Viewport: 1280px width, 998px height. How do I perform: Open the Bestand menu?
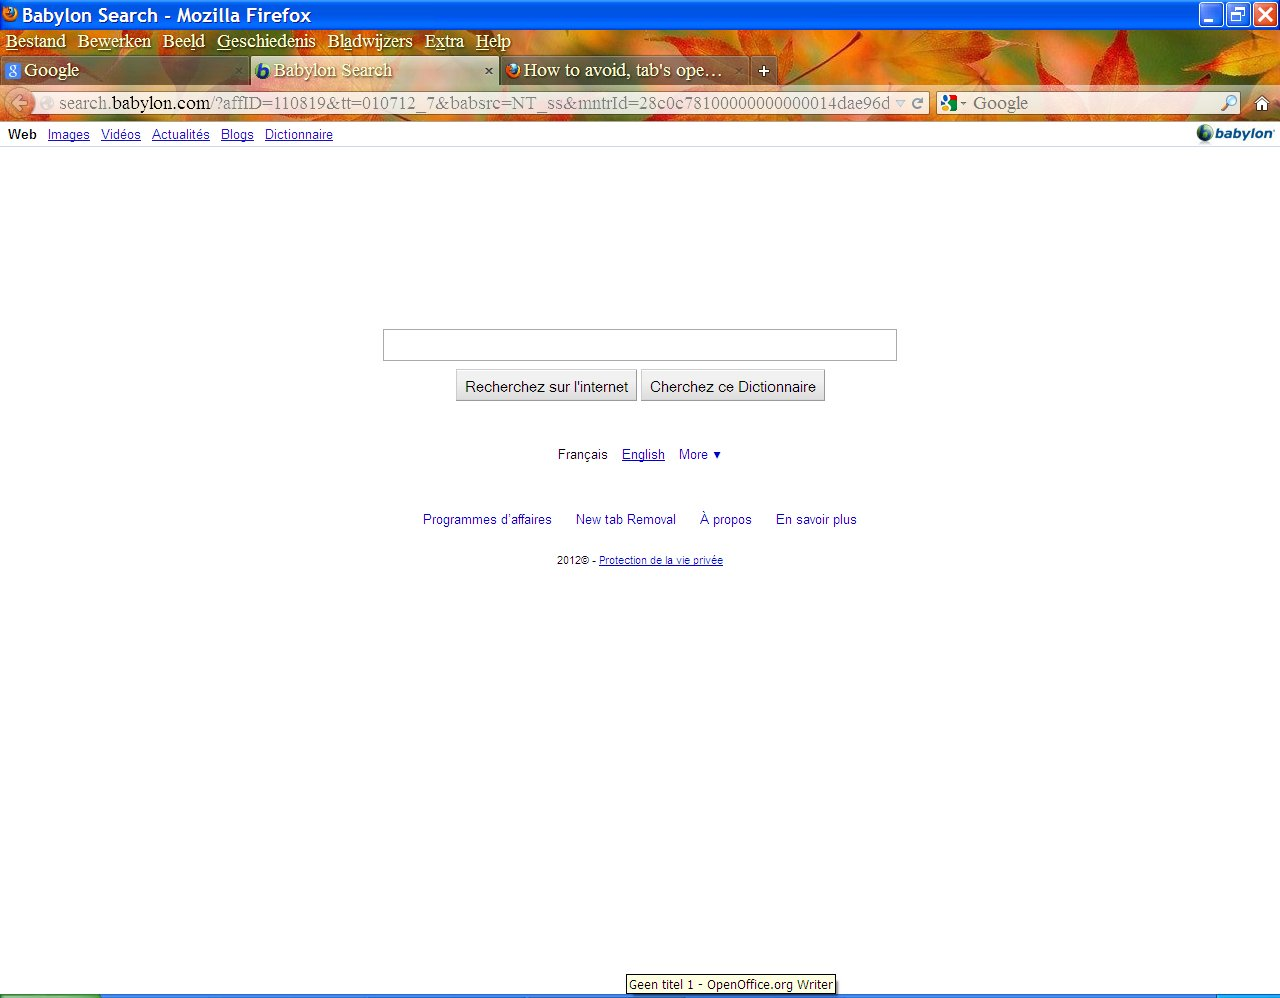click(36, 41)
